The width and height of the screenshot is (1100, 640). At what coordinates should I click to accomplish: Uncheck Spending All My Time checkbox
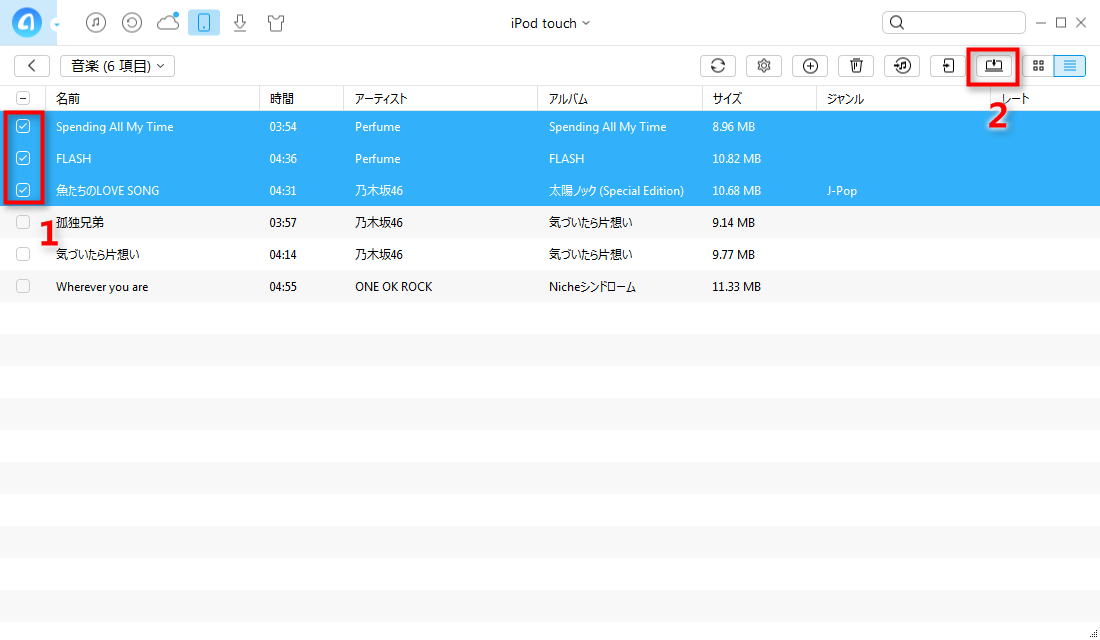(x=23, y=126)
